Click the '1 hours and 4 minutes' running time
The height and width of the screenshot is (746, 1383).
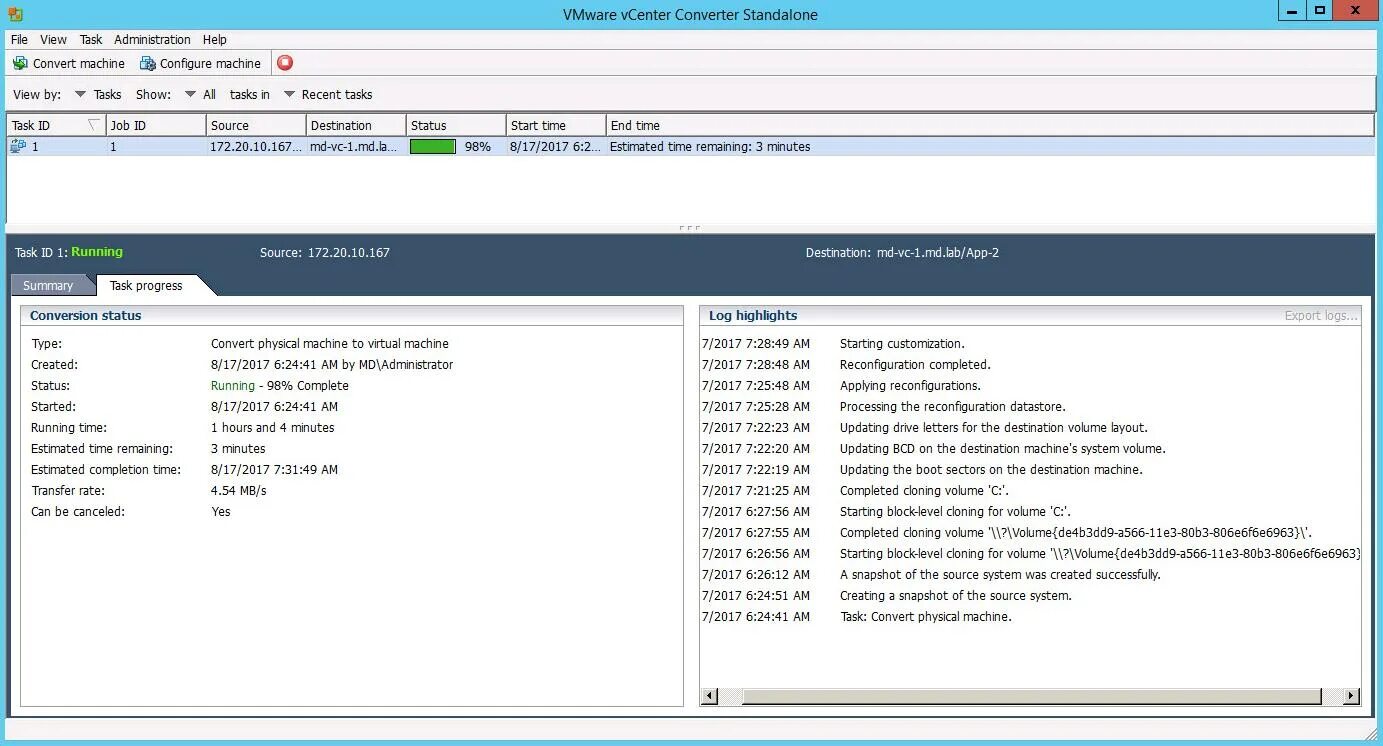tap(272, 428)
